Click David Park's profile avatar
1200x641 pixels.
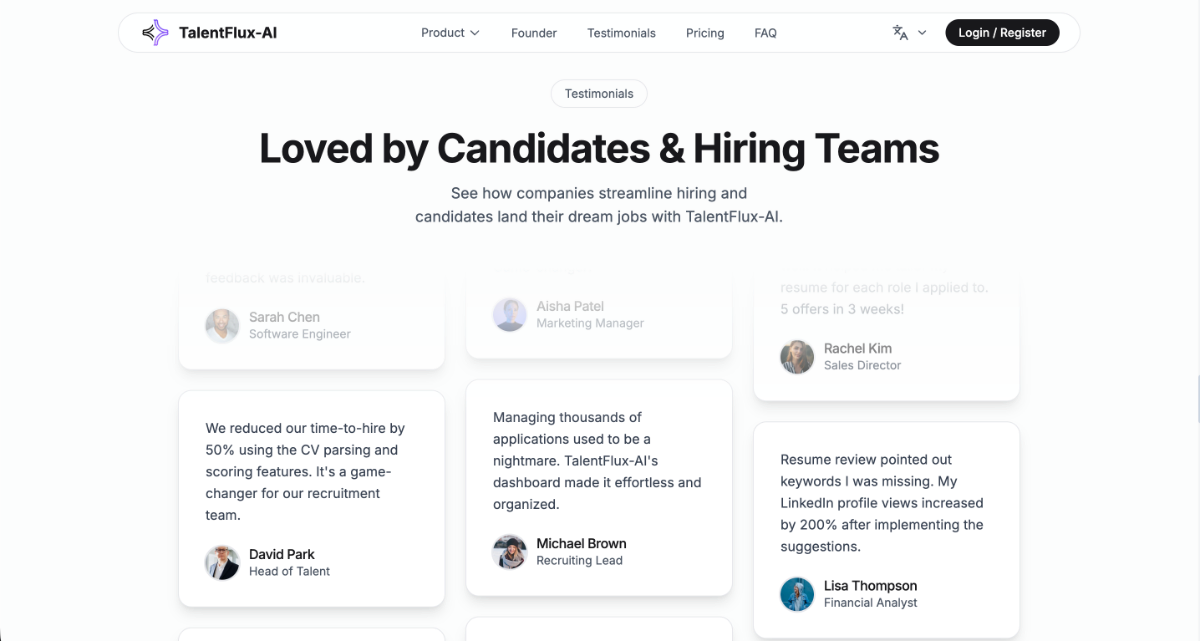[221, 563]
